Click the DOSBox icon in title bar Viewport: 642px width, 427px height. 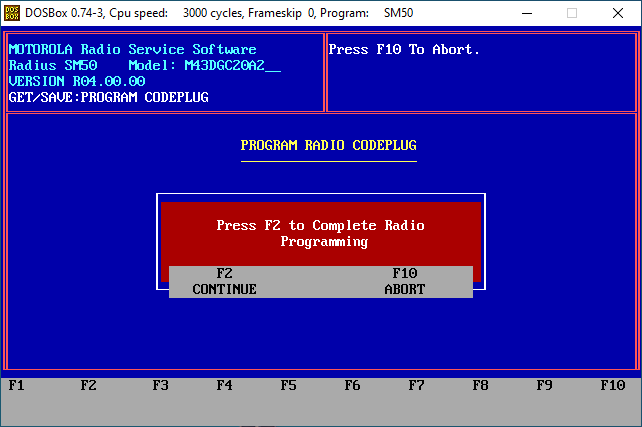click(x=12, y=13)
